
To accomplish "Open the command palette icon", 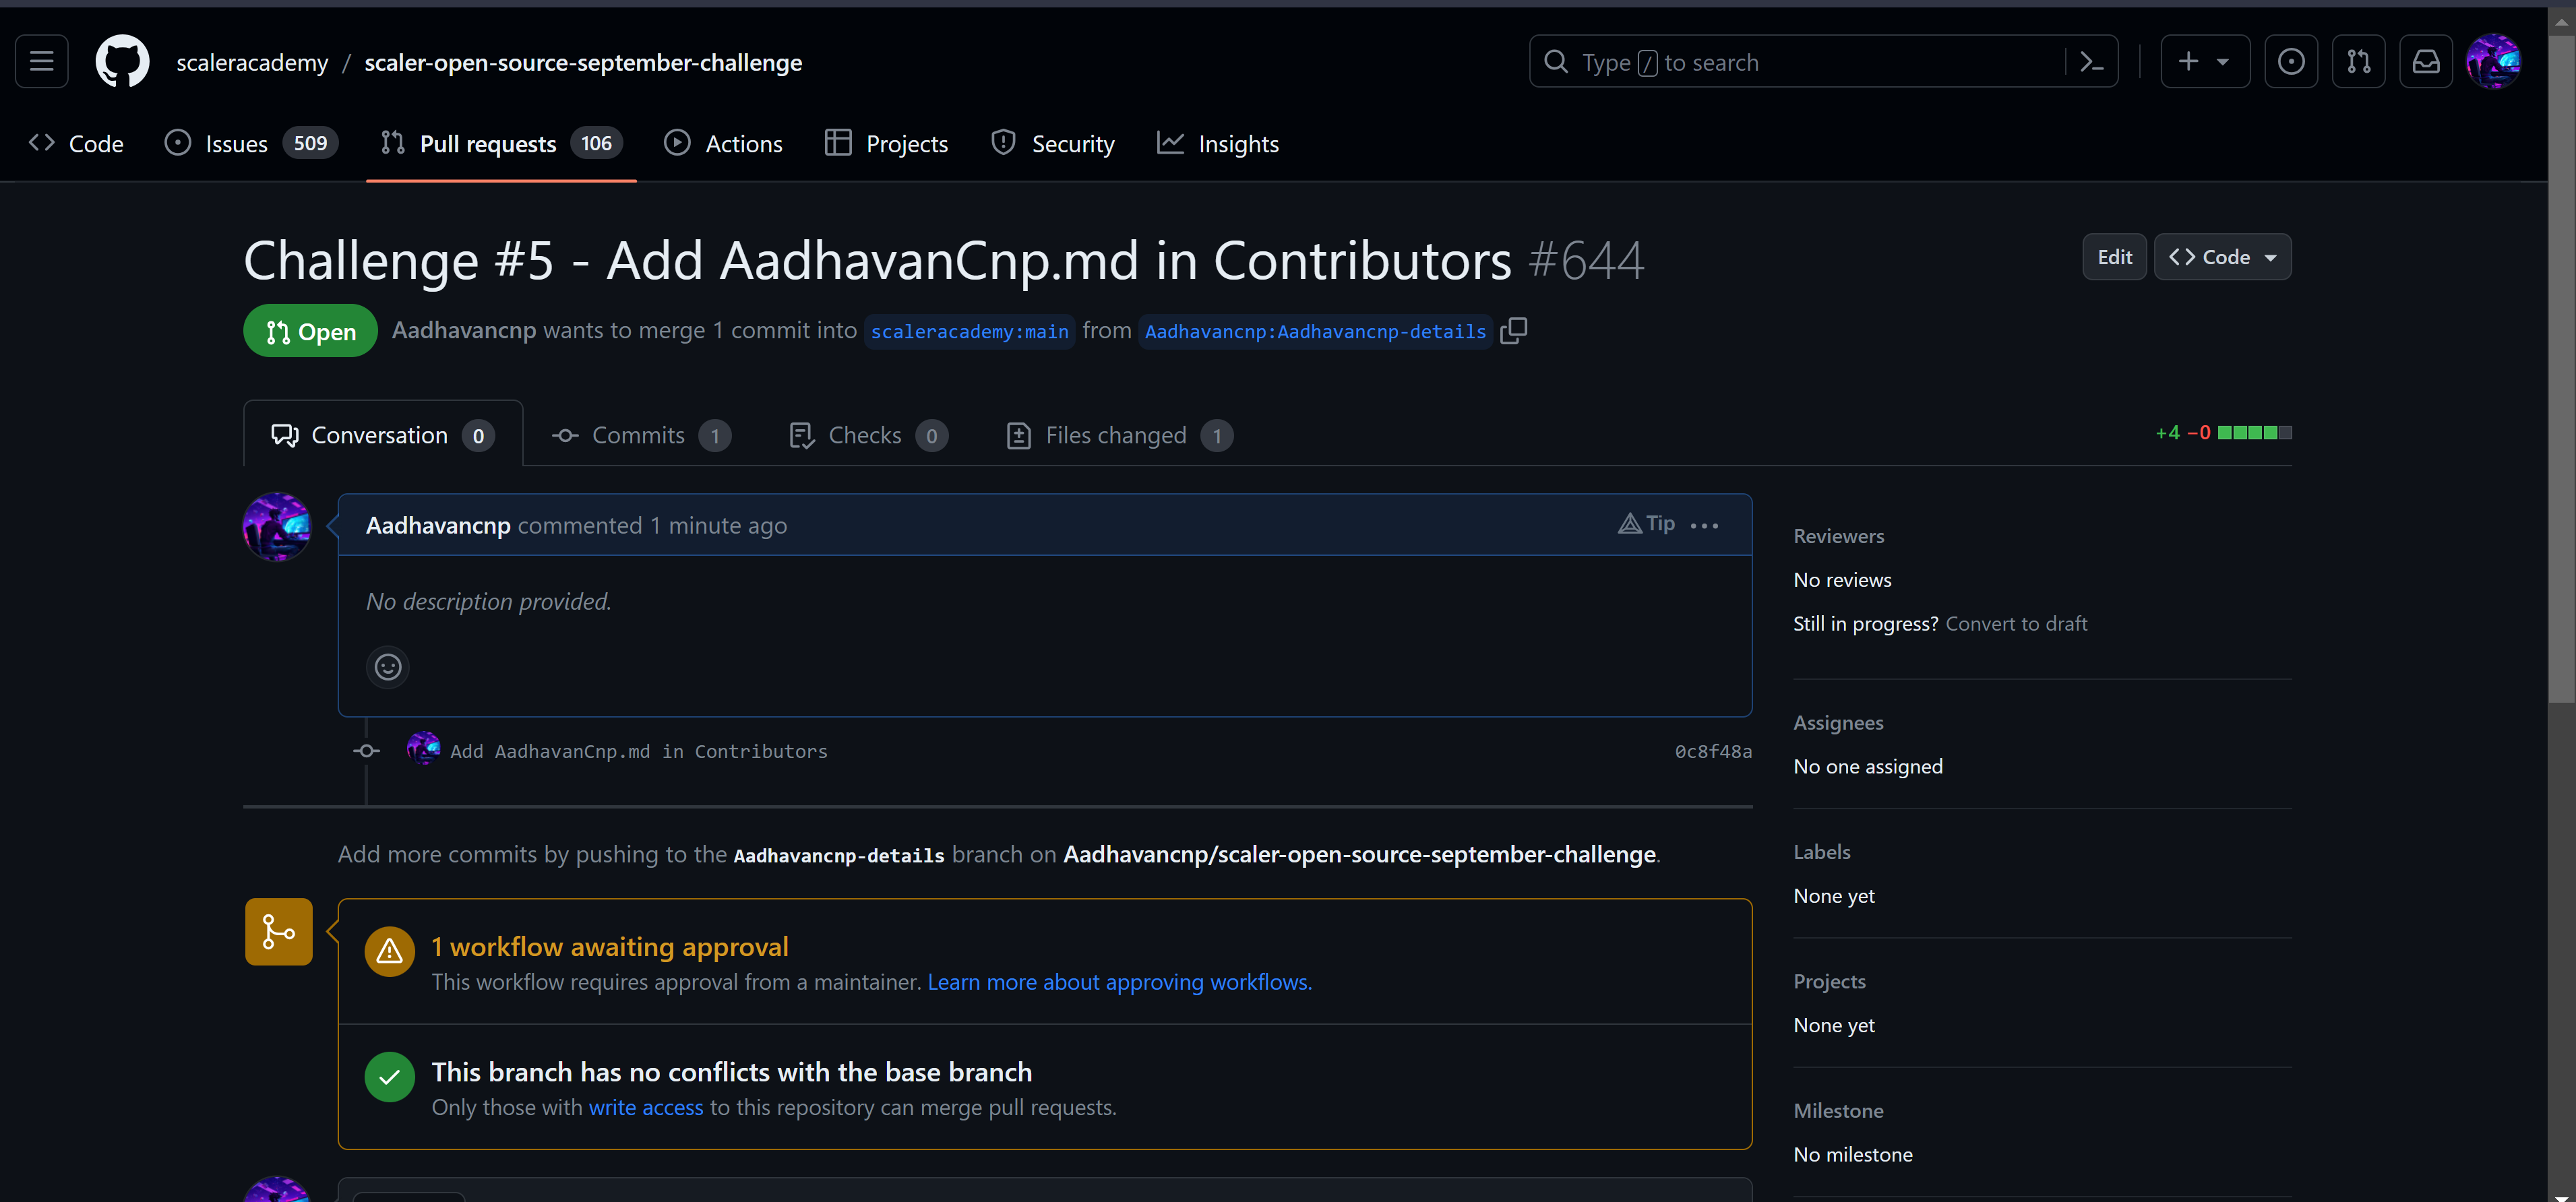I will click(2092, 61).
